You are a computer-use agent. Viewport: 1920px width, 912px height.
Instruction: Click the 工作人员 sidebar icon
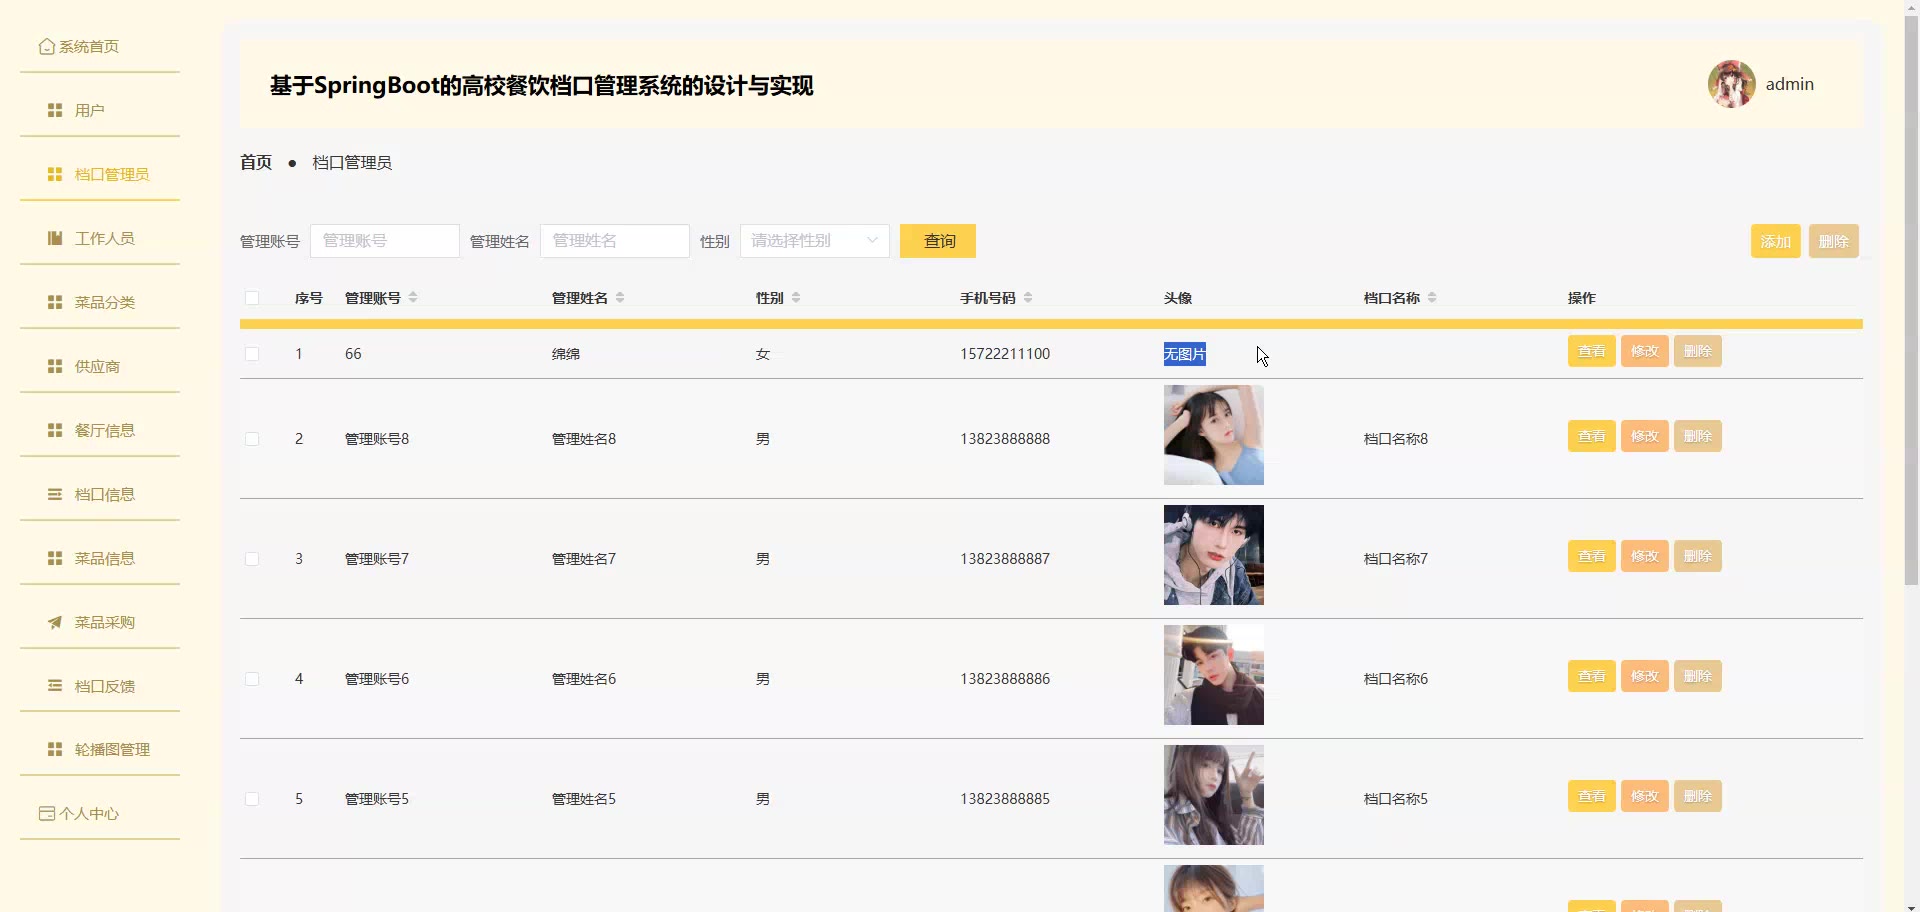coord(55,239)
